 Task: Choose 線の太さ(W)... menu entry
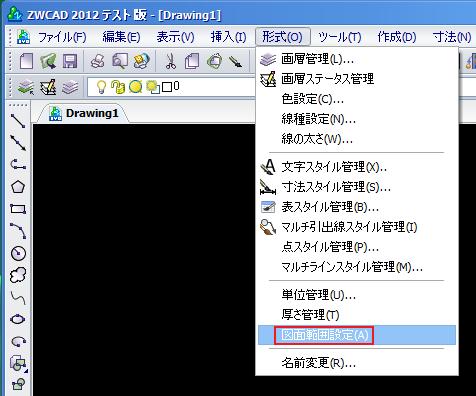coord(357,139)
